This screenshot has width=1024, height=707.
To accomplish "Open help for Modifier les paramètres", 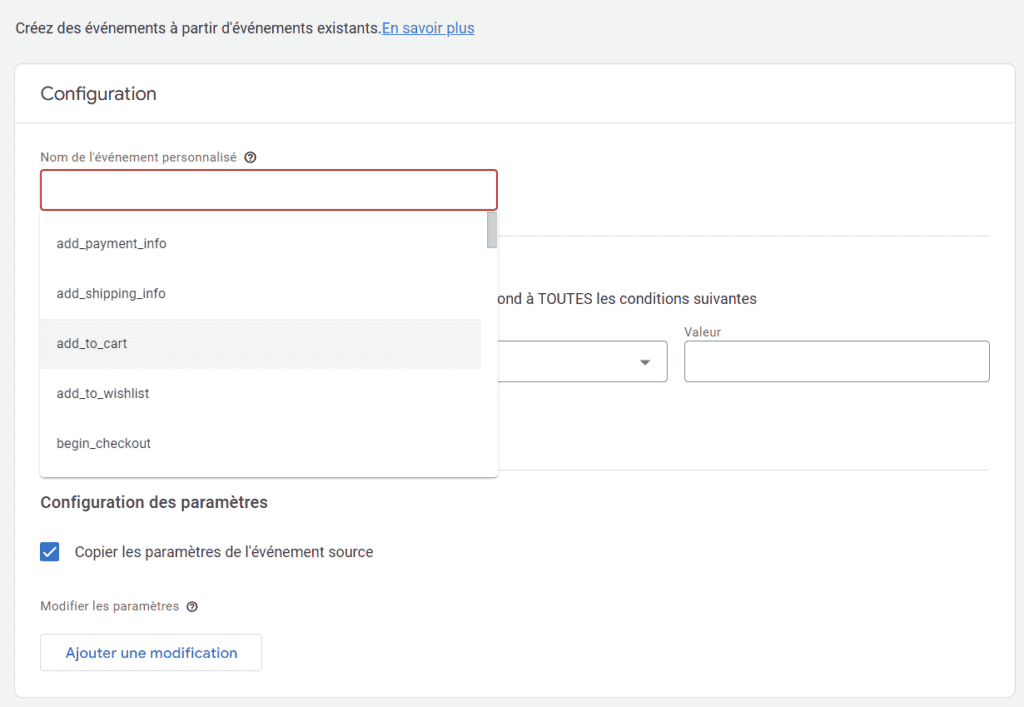I will click(x=191, y=606).
